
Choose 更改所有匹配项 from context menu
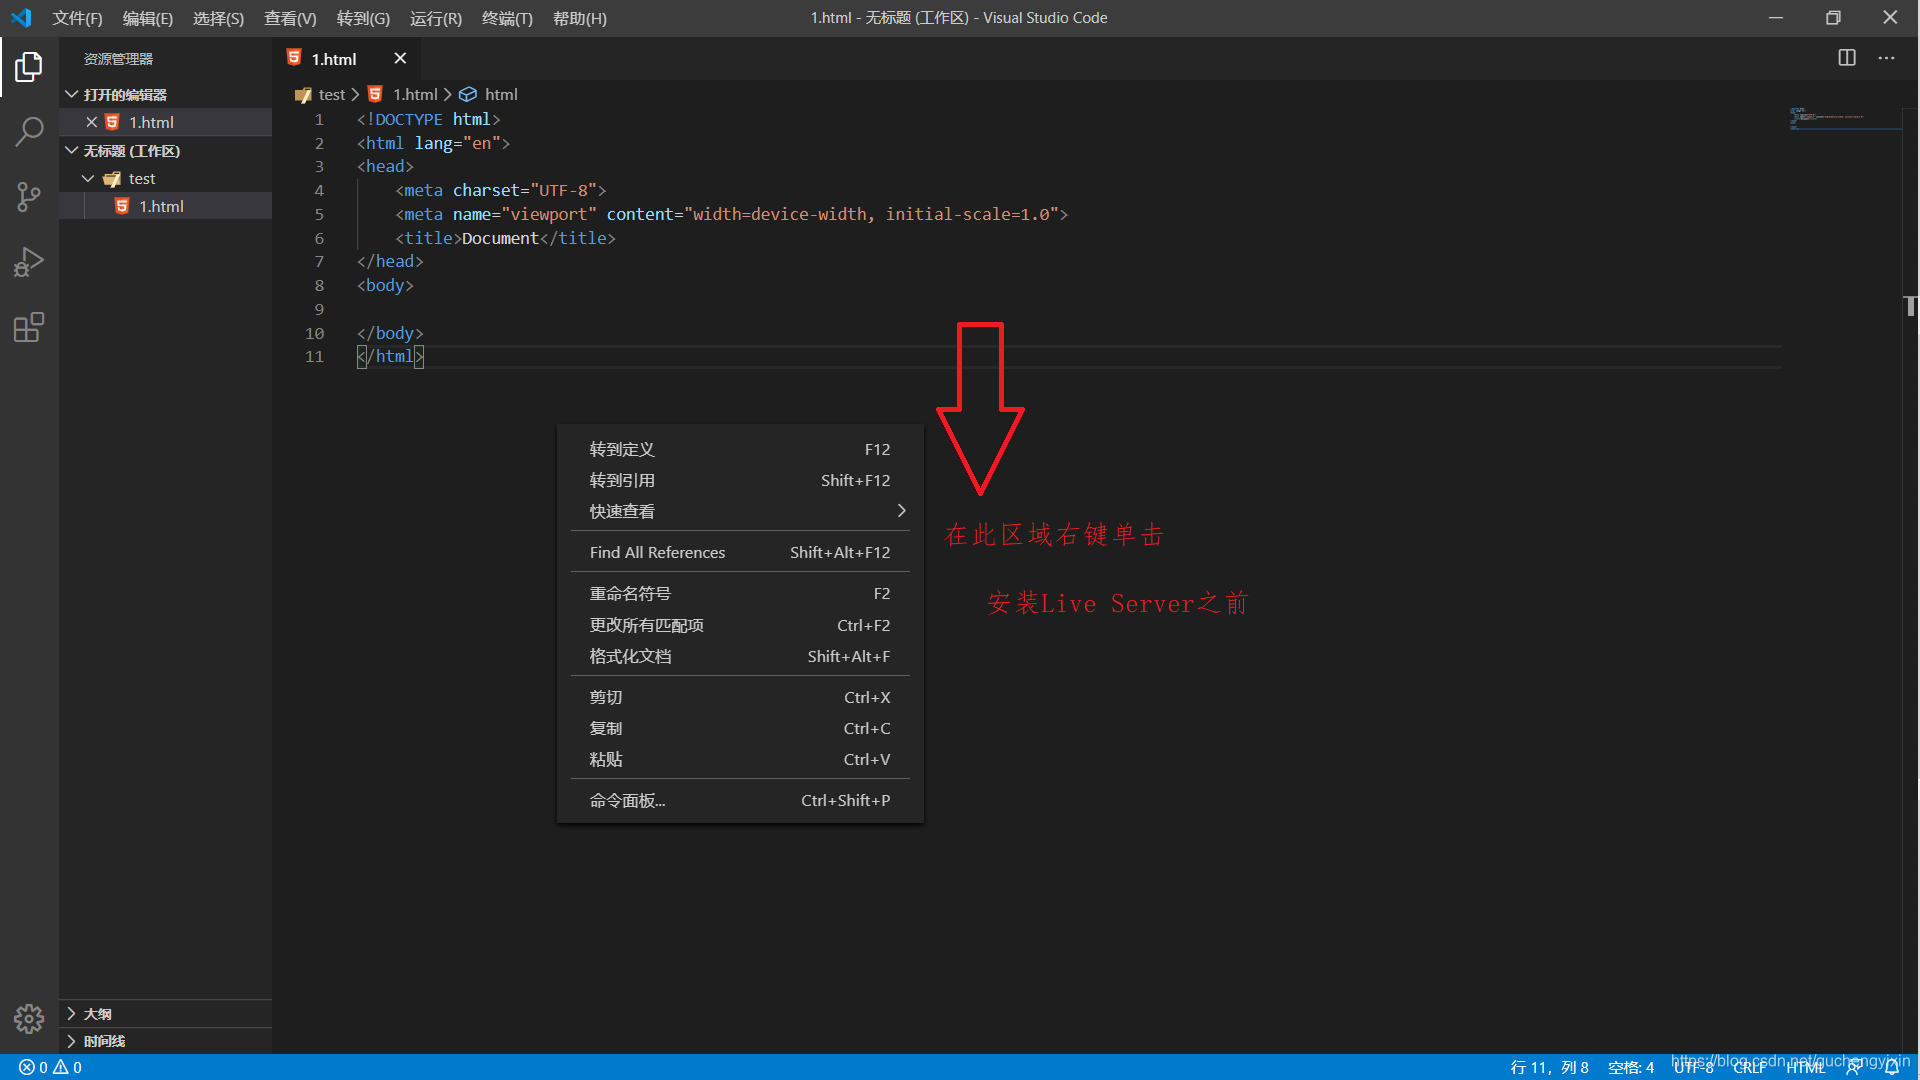coord(740,625)
